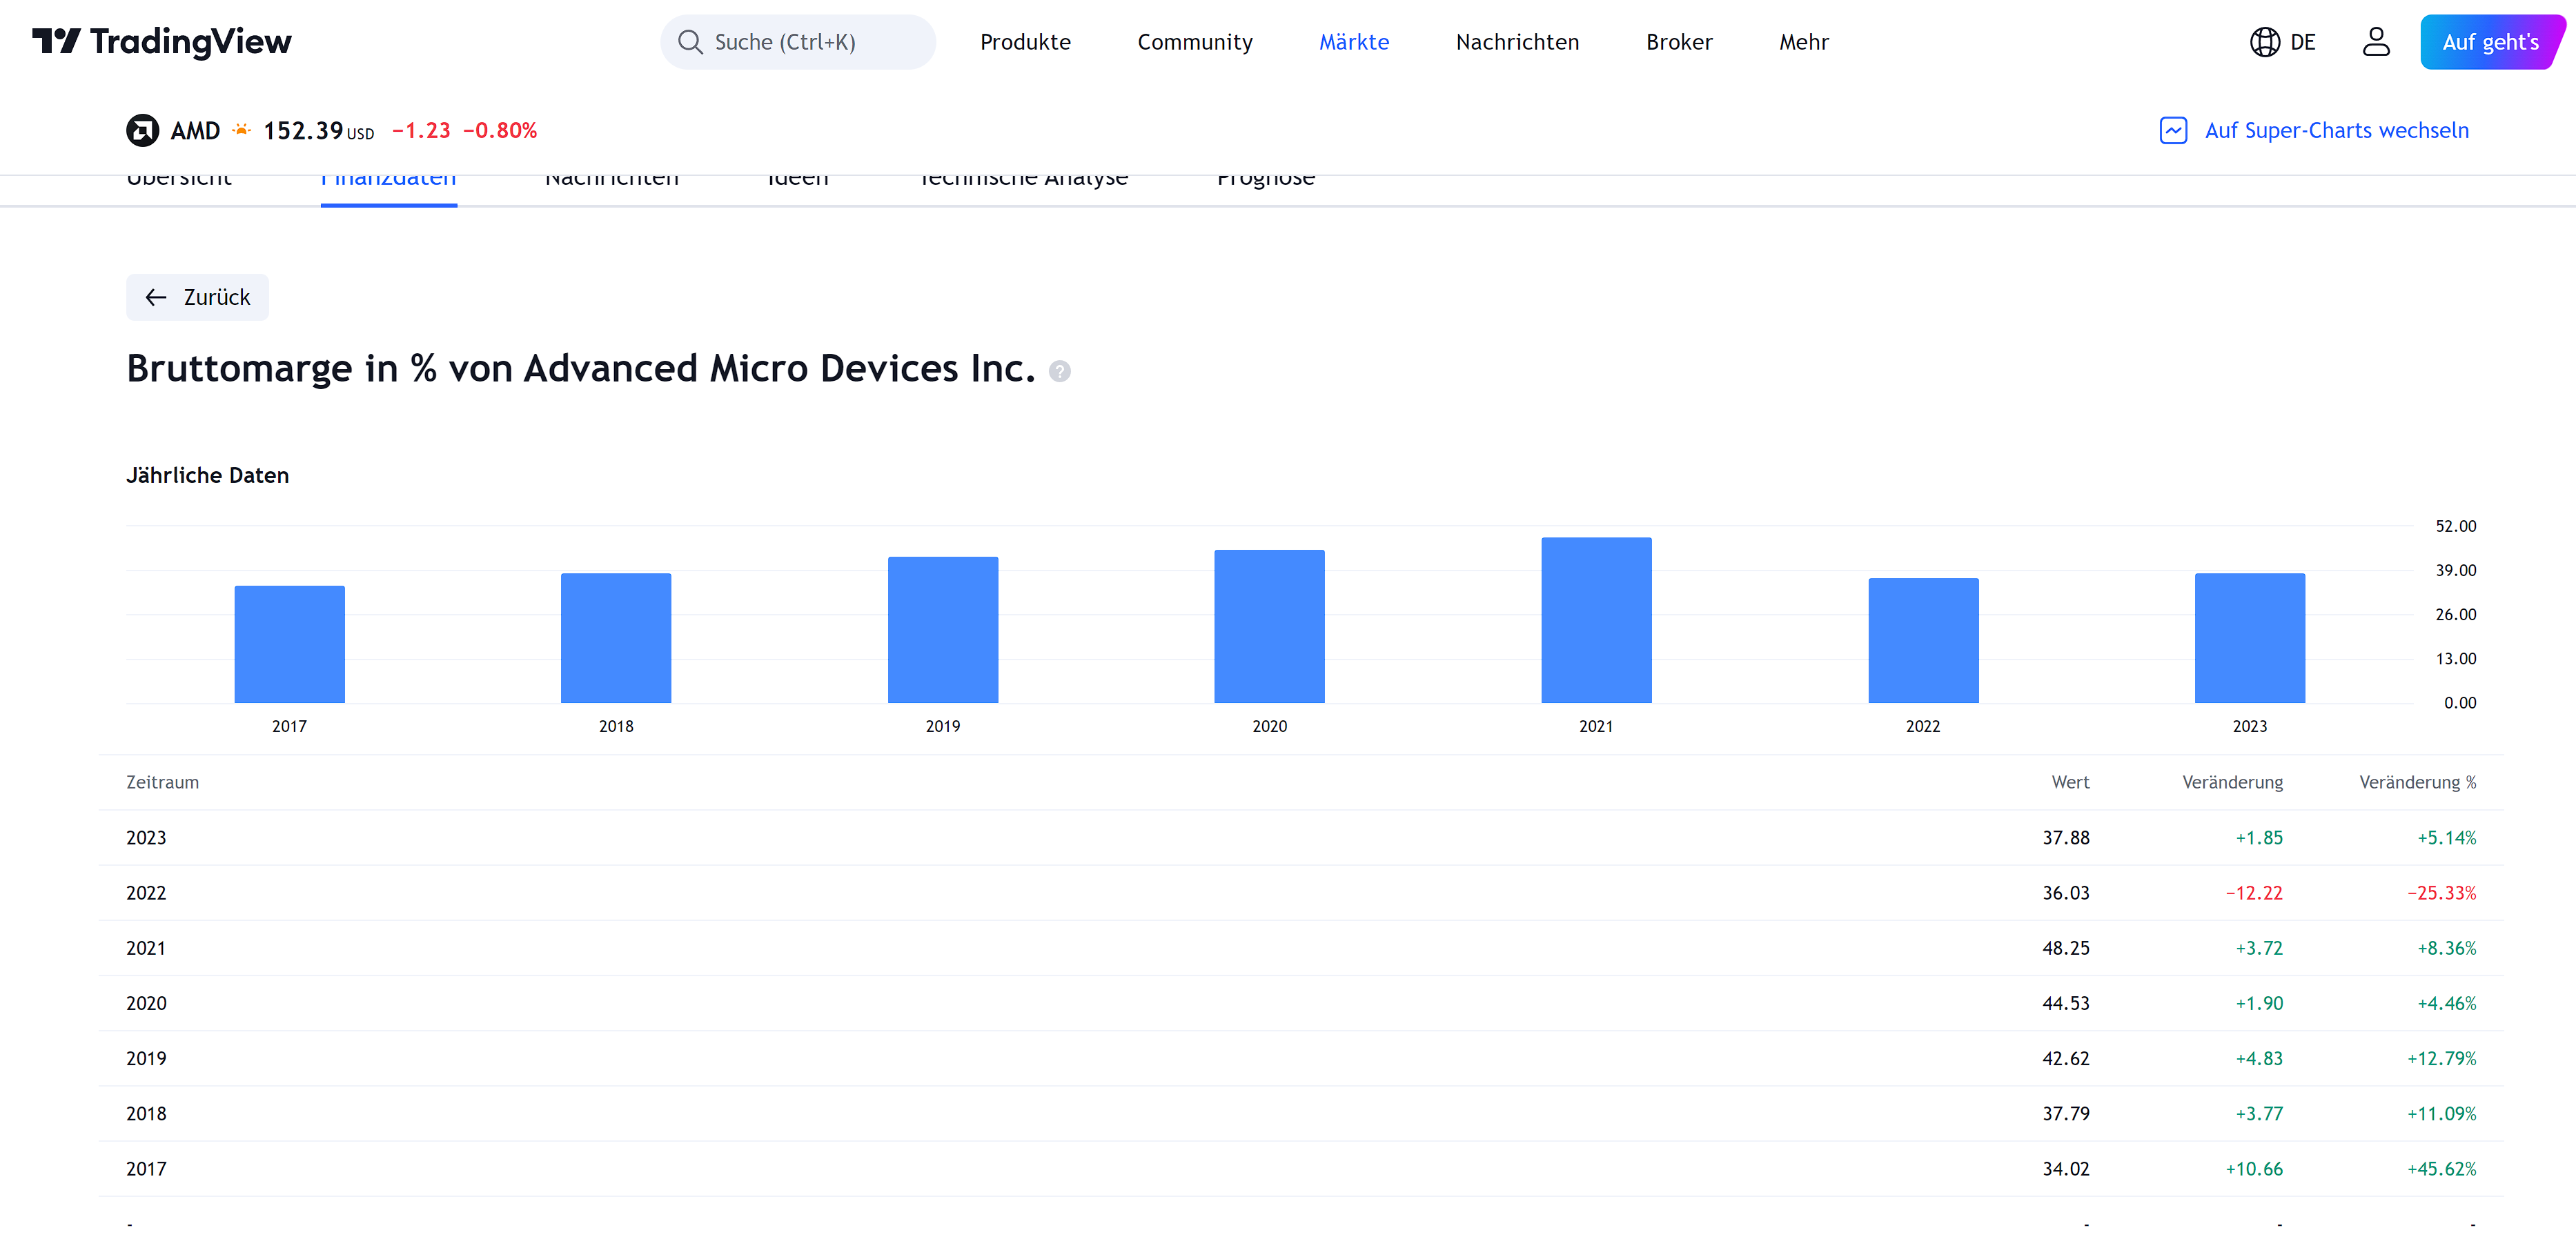Screen dimensions: 2576x1248
Task: Focus the Suche search field
Action: click(800, 42)
